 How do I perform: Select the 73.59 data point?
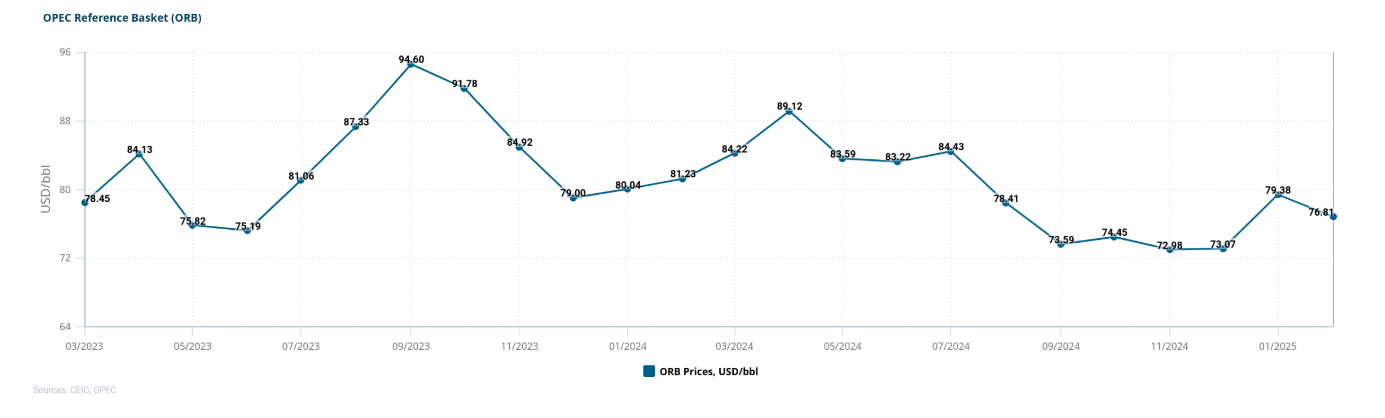[x=1060, y=244]
